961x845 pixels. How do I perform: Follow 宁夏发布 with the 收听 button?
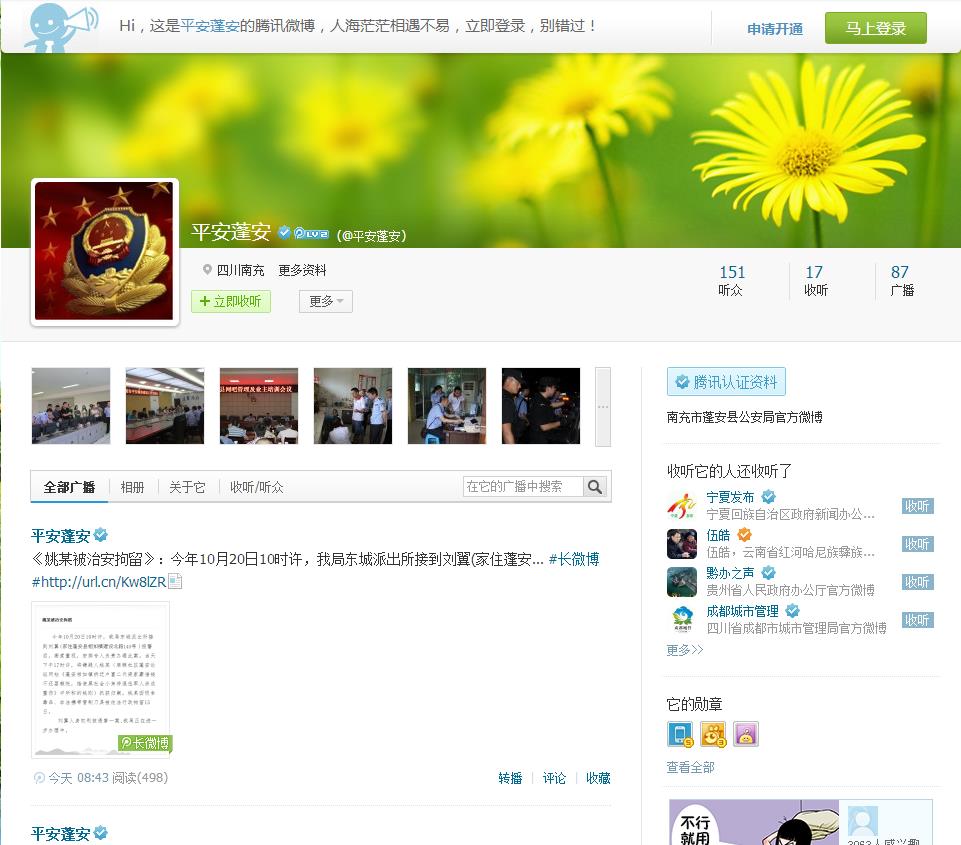click(x=917, y=506)
